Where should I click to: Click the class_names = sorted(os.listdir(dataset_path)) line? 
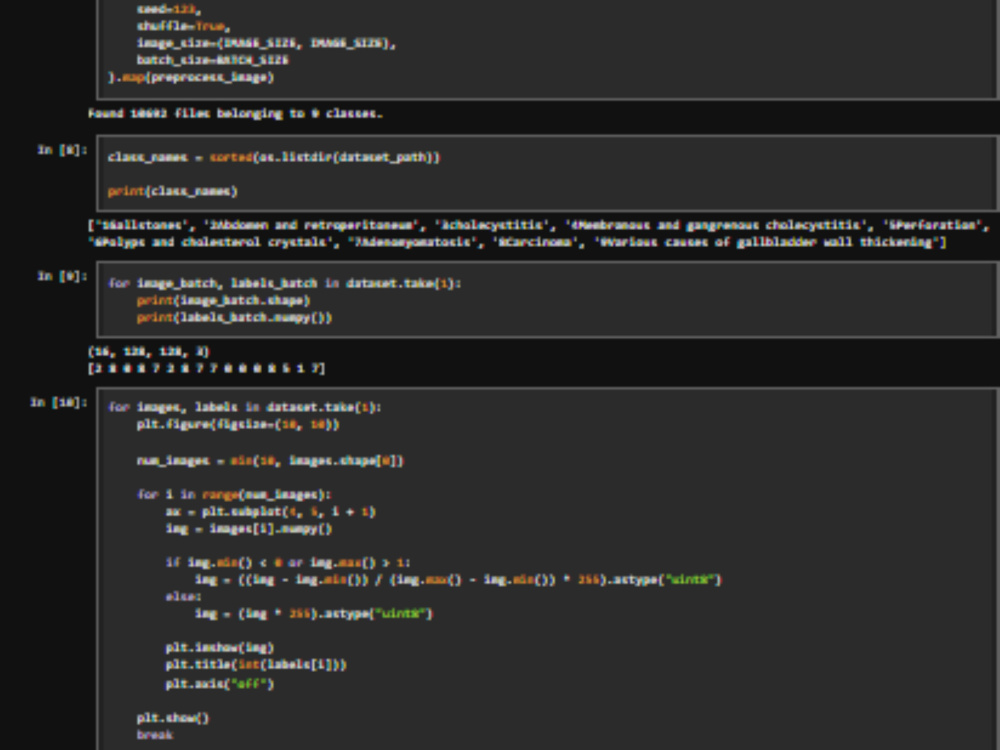tap(274, 157)
